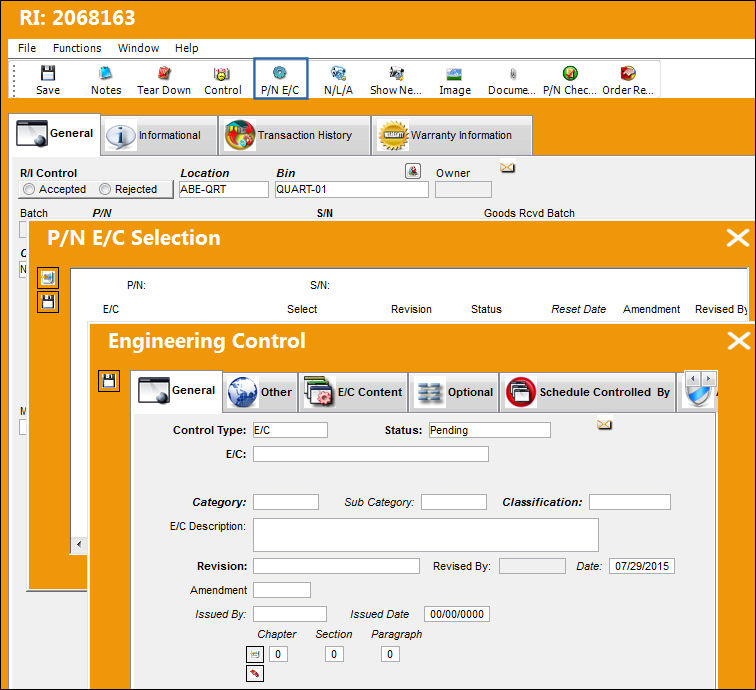This screenshot has width=756, height=690.
Task: Click the mail icon next to Status field
Action: (x=604, y=424)
